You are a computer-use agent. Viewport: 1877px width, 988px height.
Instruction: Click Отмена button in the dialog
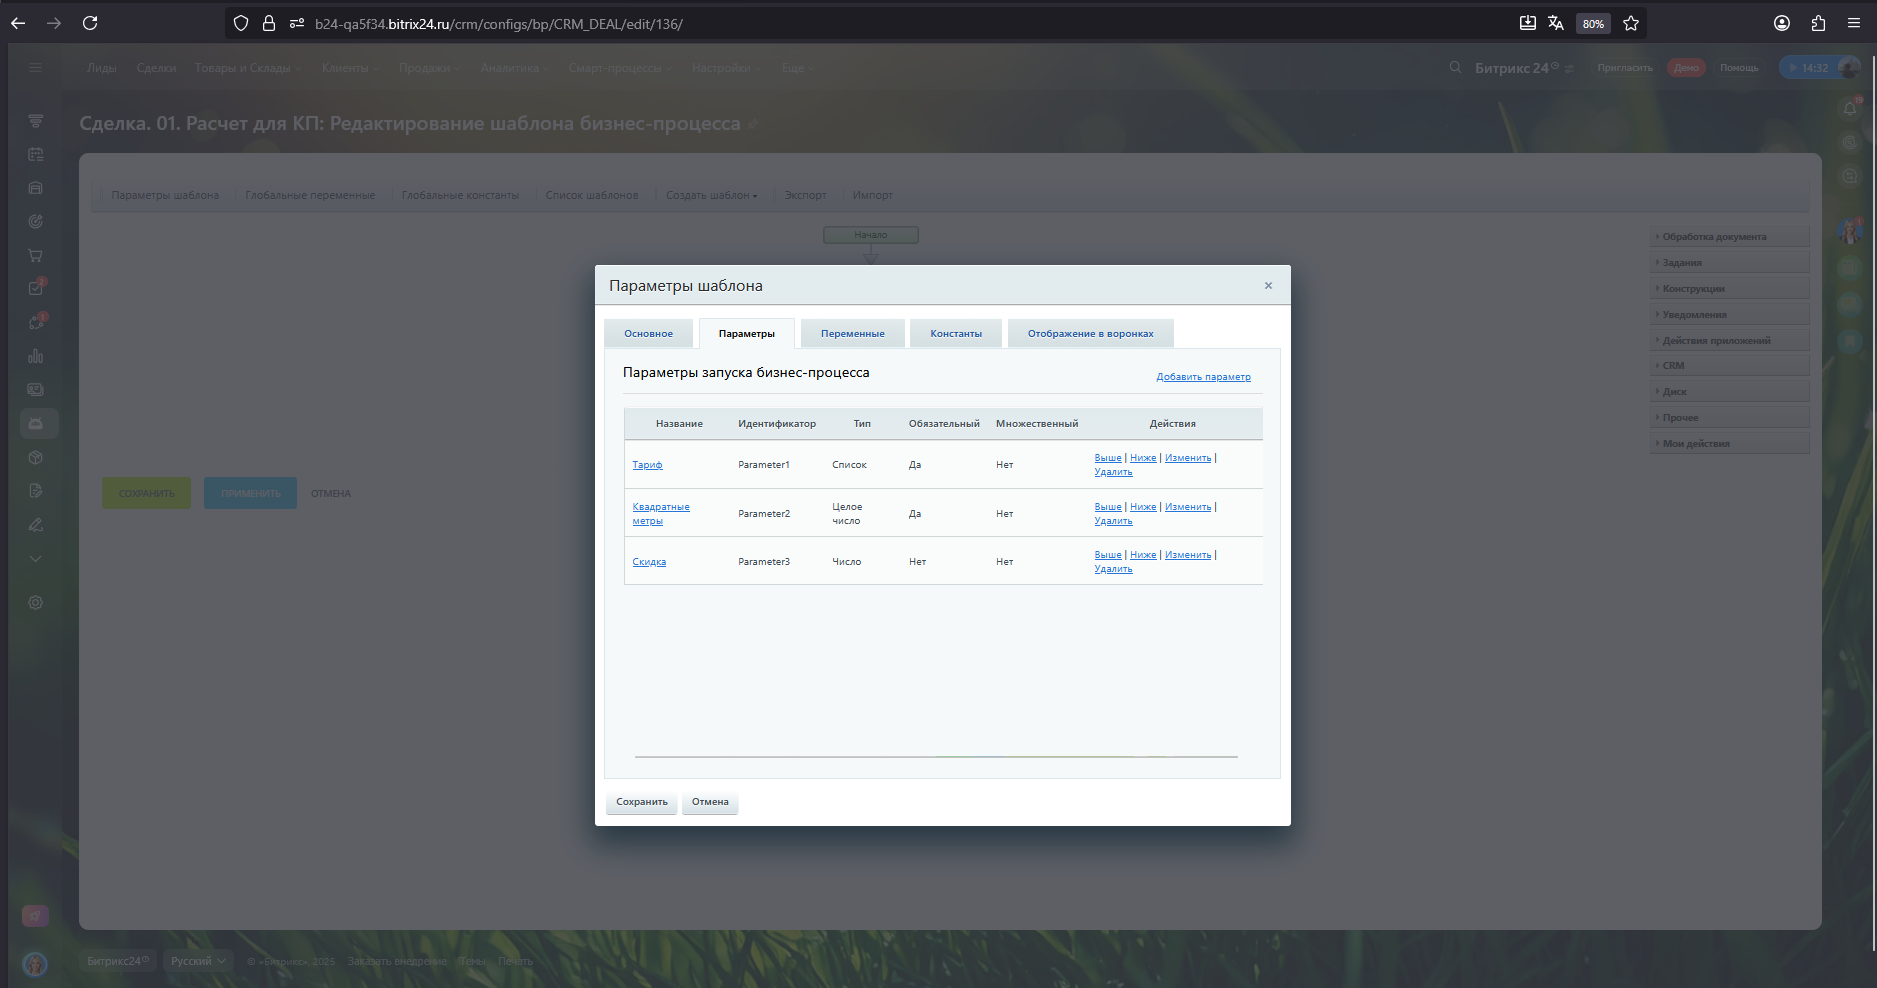click(x=710, y=802)
